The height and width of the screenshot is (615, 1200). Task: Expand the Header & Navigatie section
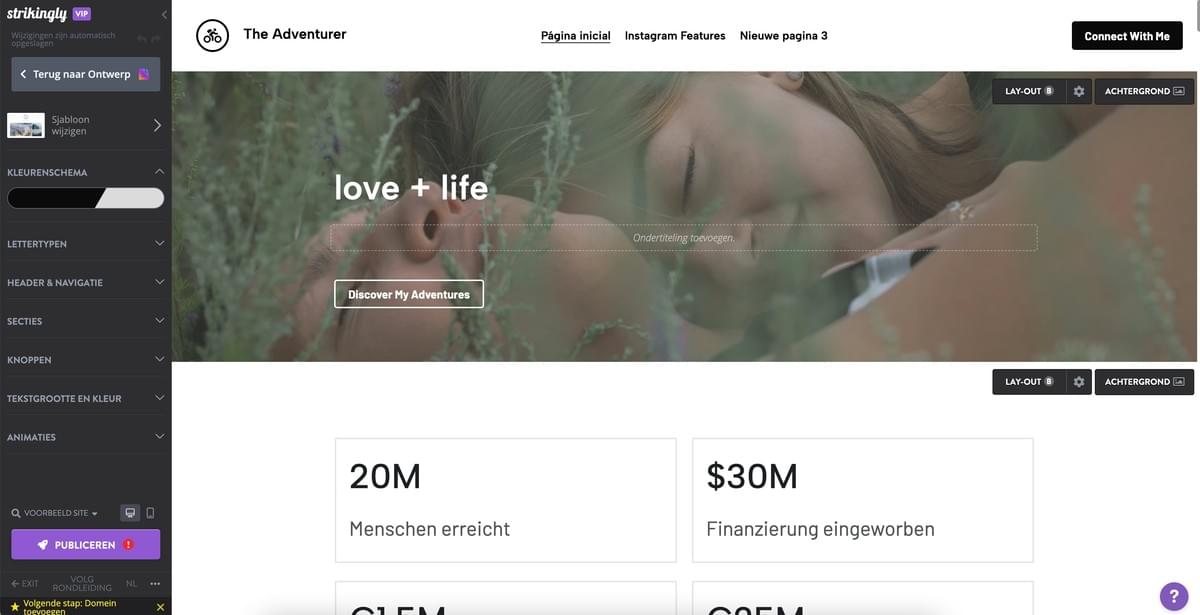(86, 282)
